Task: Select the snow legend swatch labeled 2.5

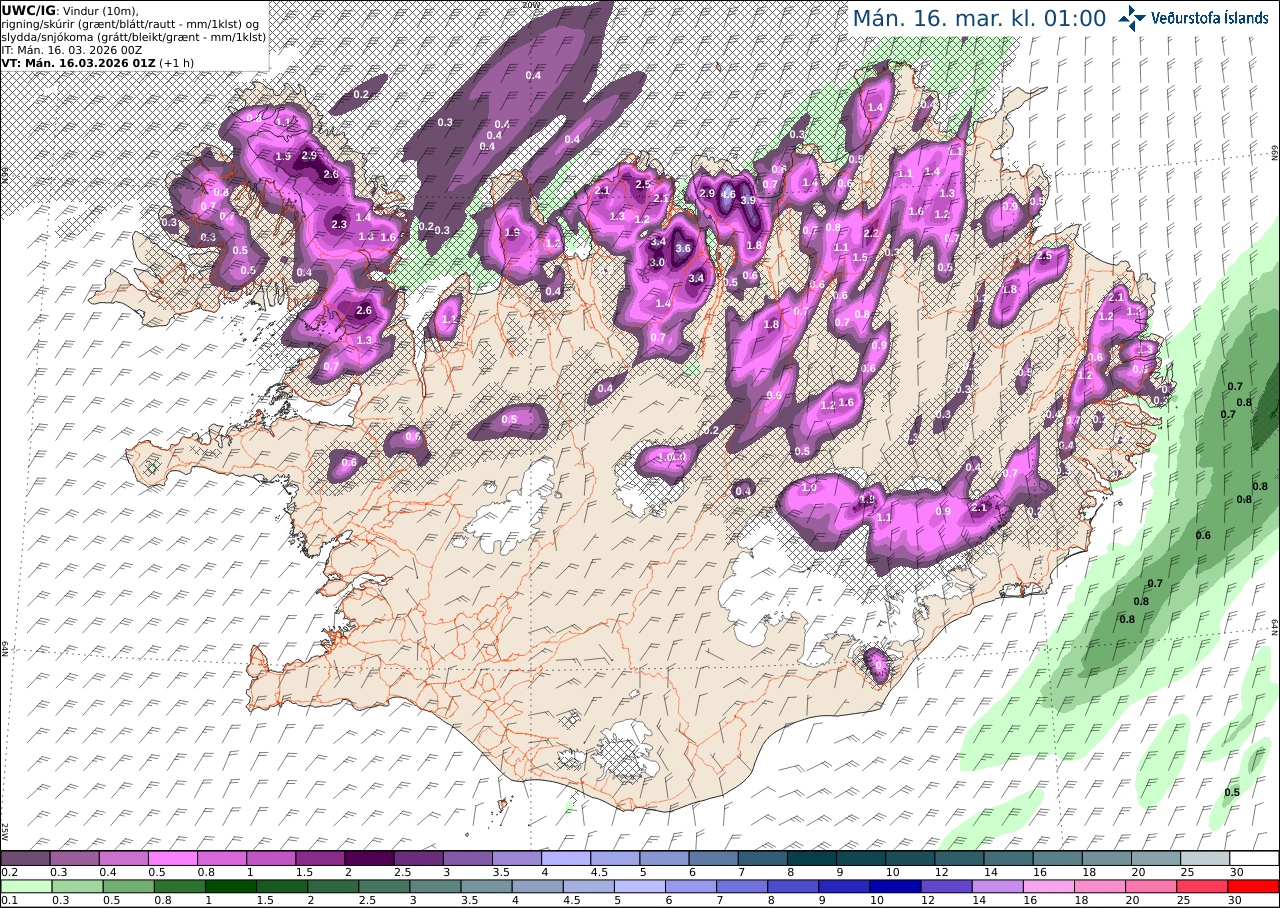Action: pos(418,858)
